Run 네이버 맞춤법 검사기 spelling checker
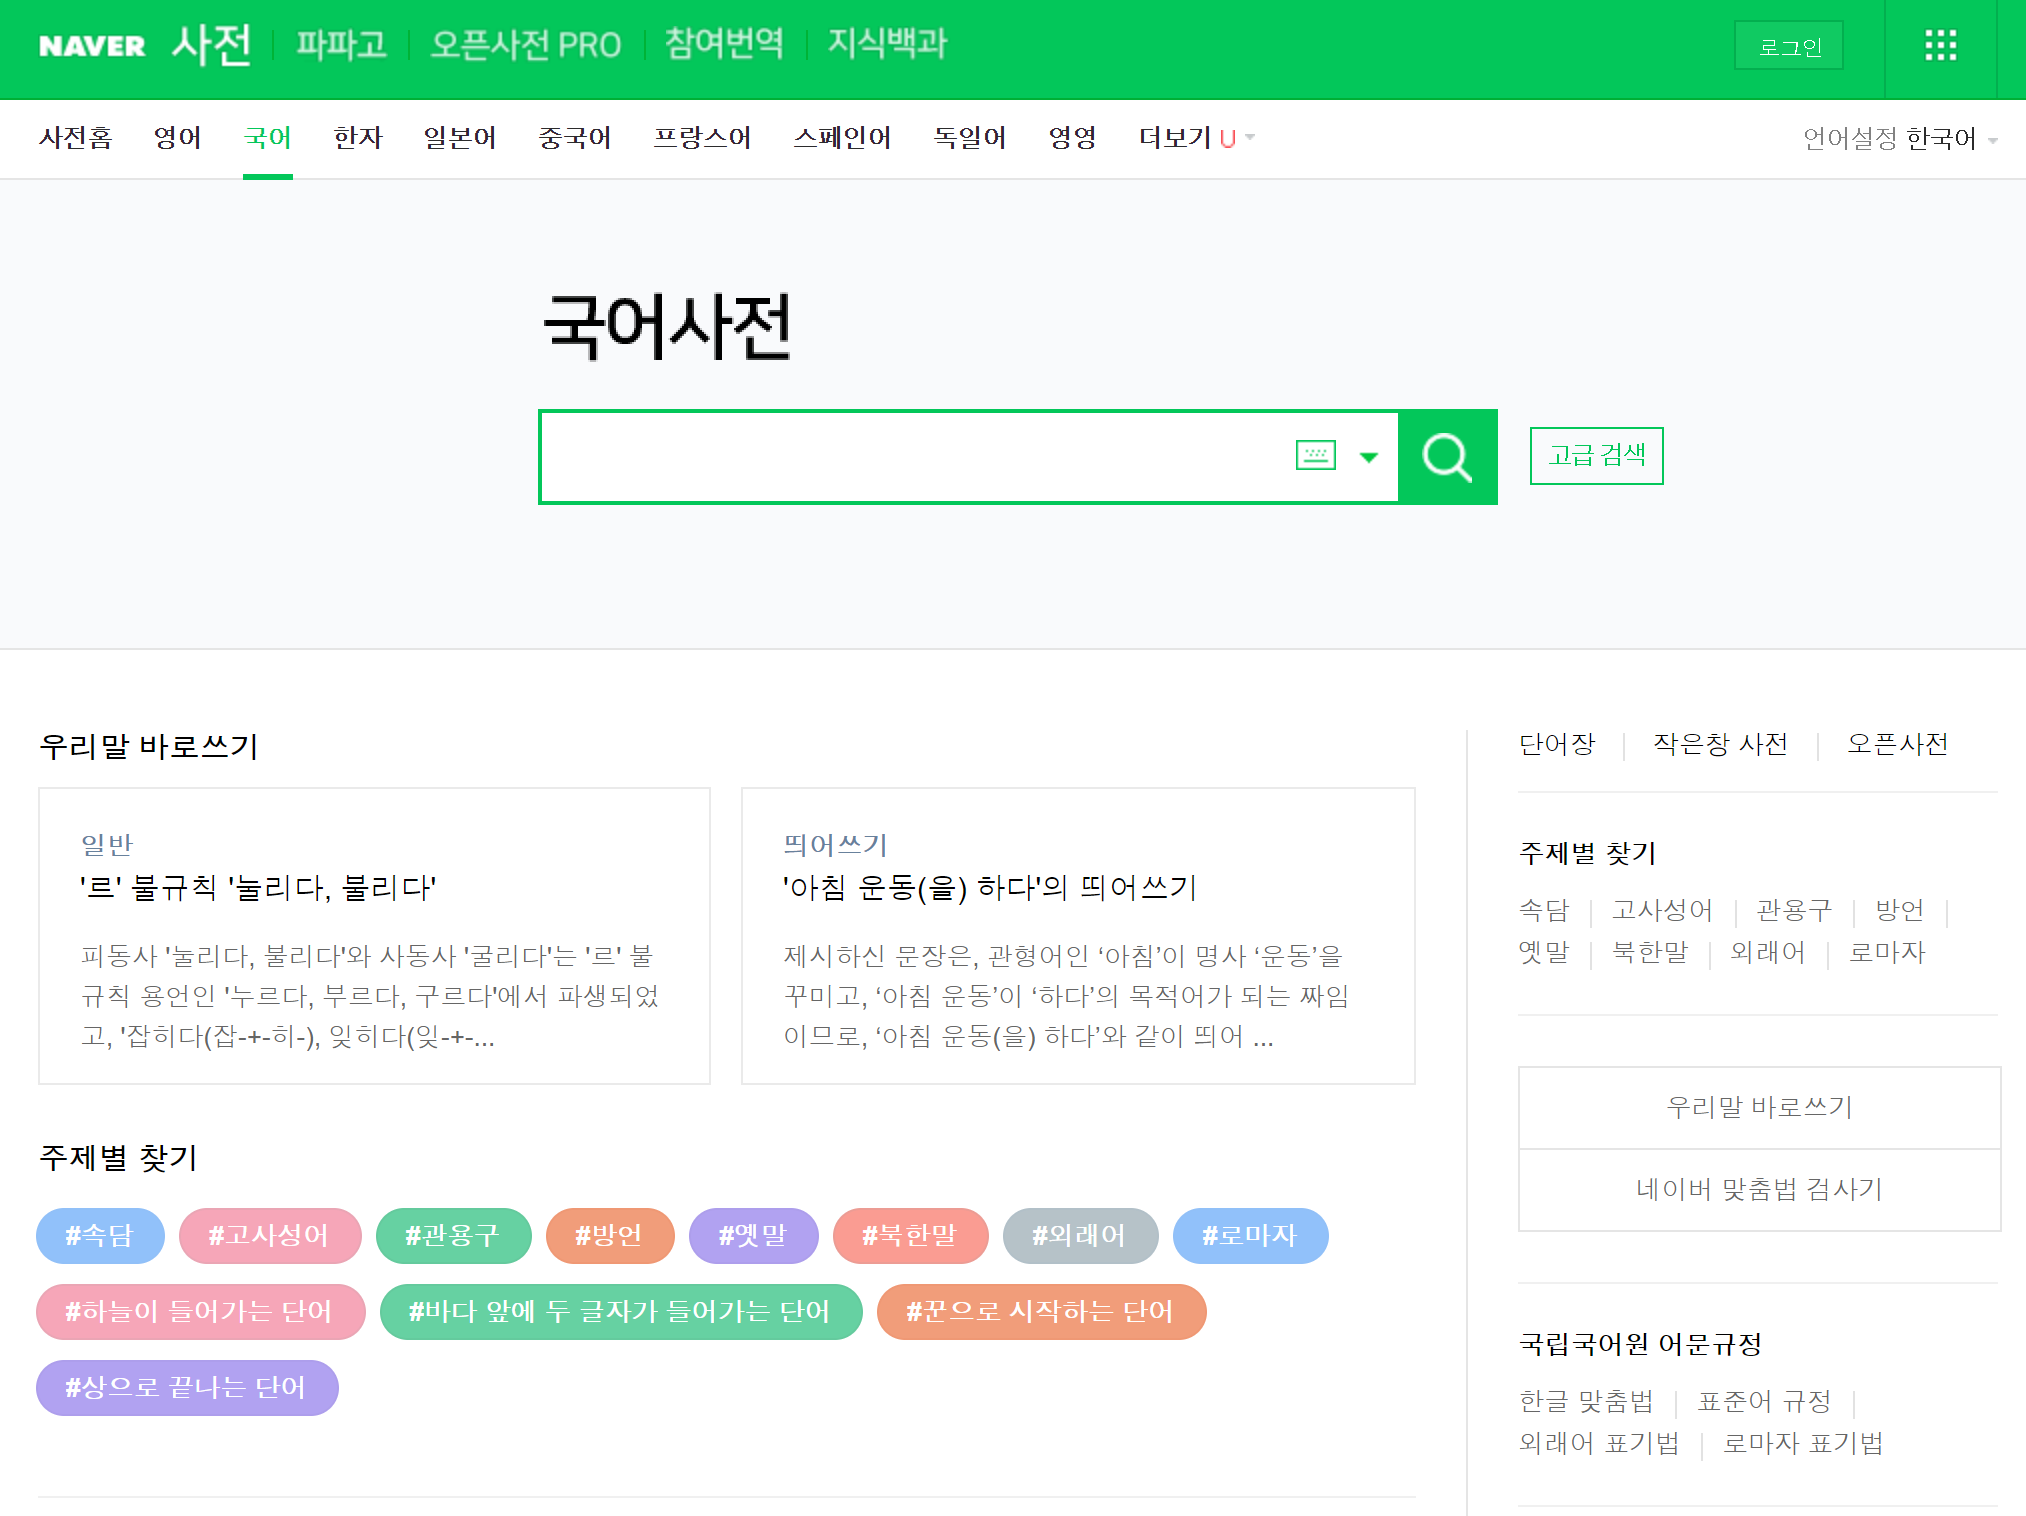 pos(1759,1190)
